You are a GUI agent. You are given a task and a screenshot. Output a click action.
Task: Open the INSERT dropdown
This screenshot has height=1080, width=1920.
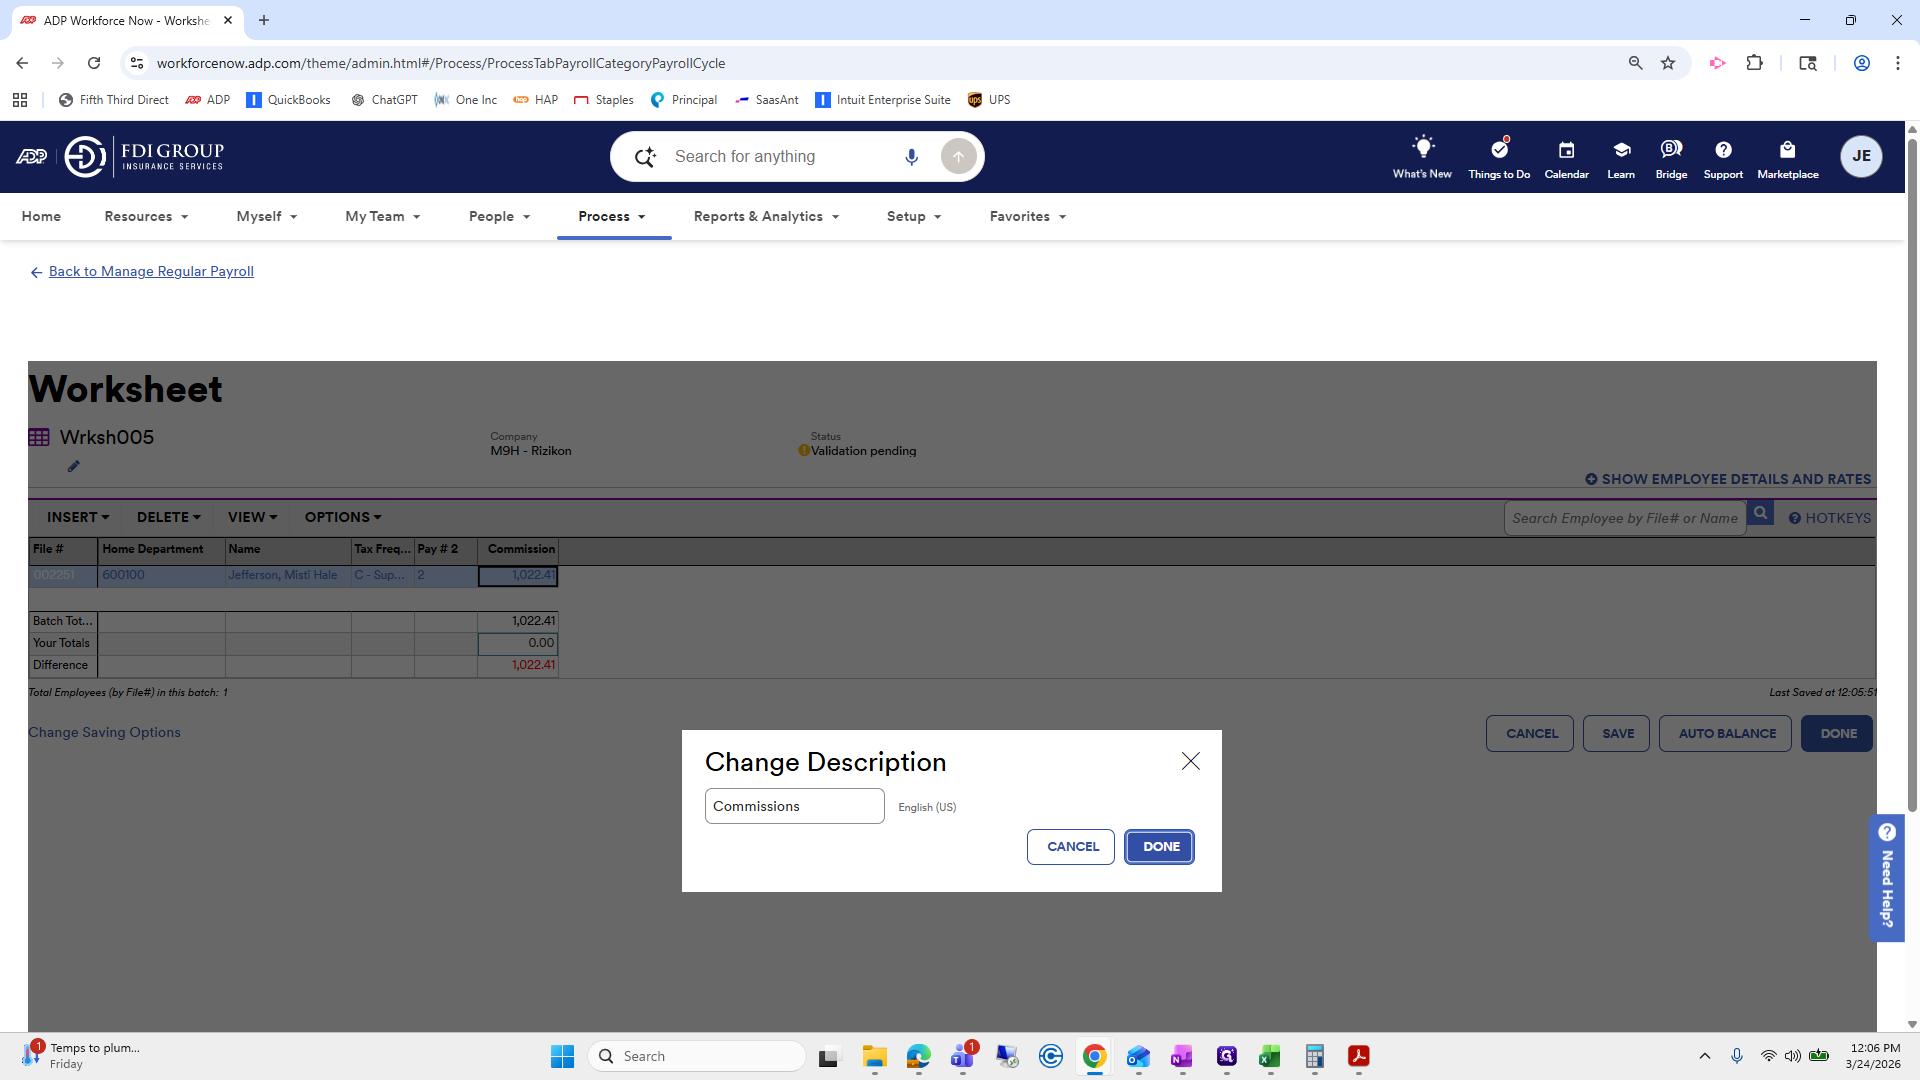77,517
